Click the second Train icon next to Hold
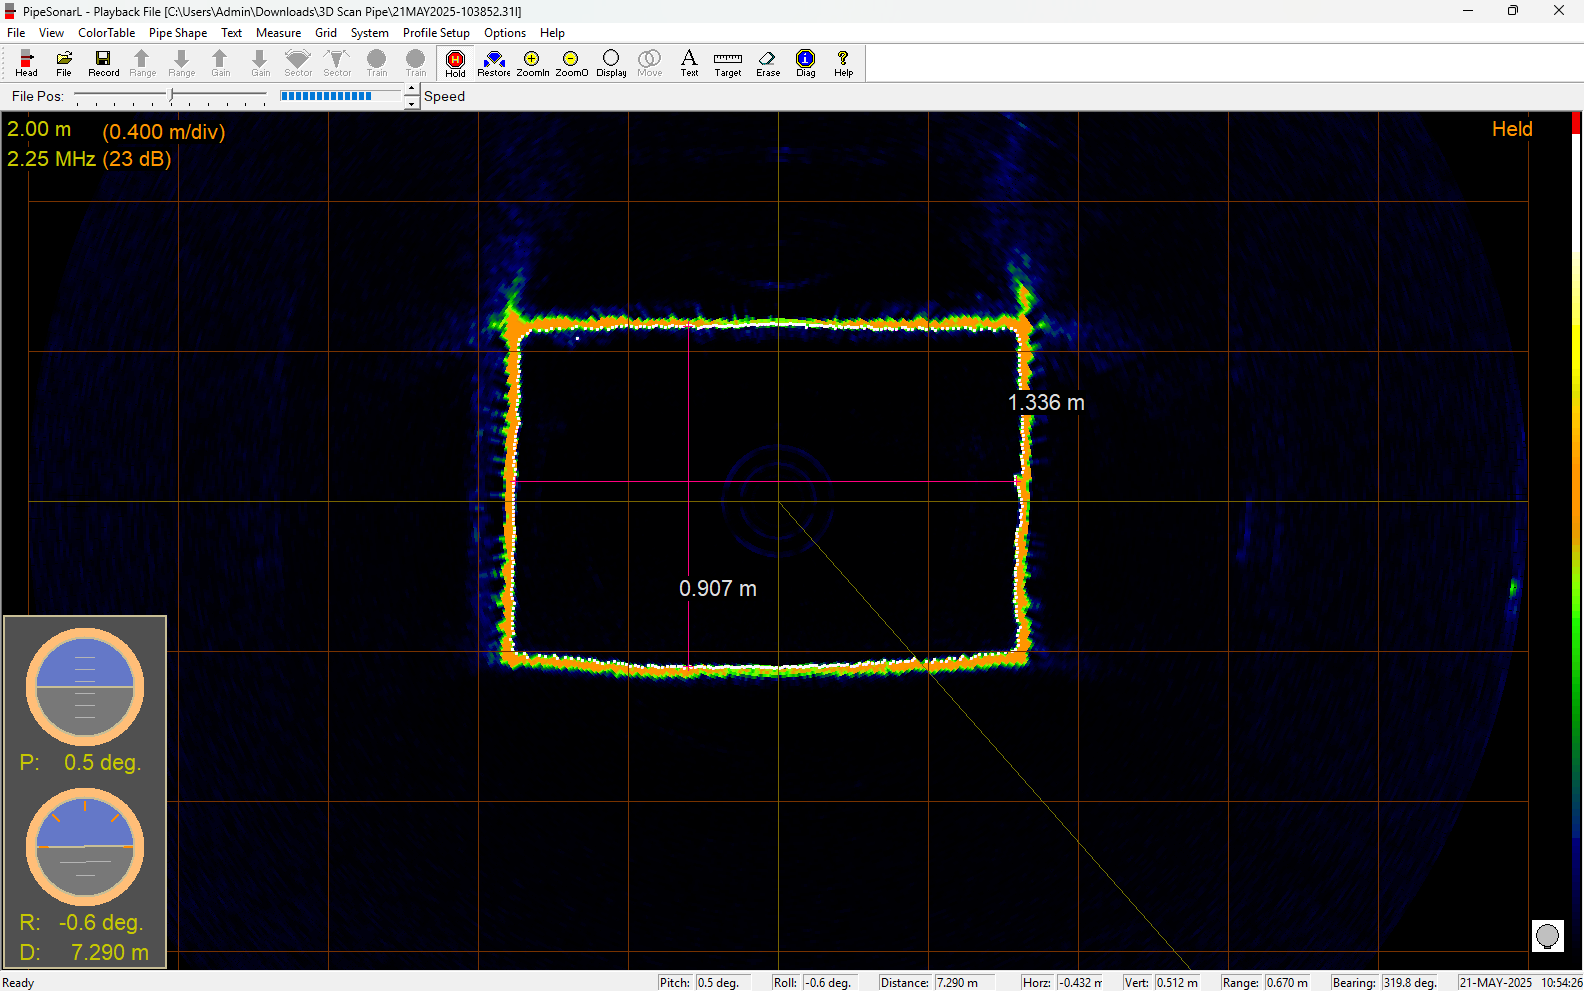The width and height of the screenshot is (1584, 991). tap(416, 63)
